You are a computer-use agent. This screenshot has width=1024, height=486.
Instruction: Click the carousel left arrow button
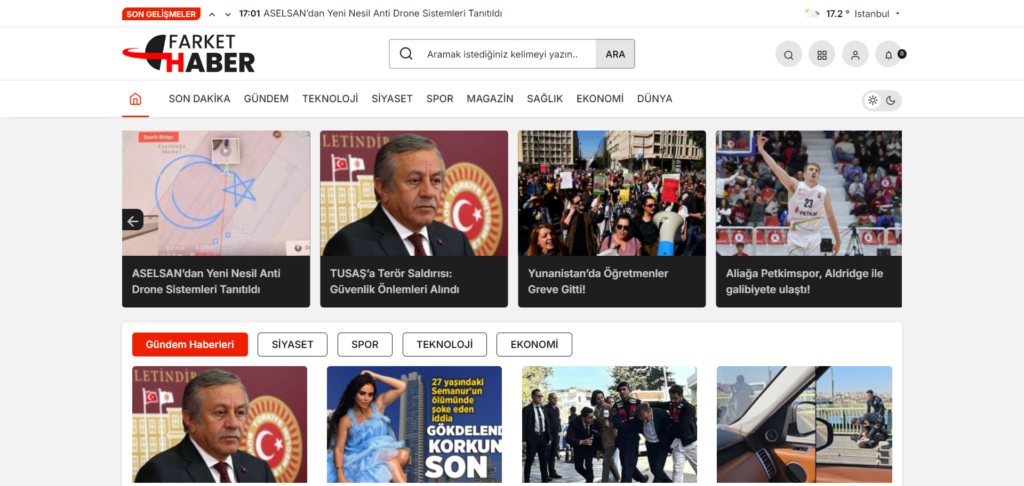click(133, 220)
